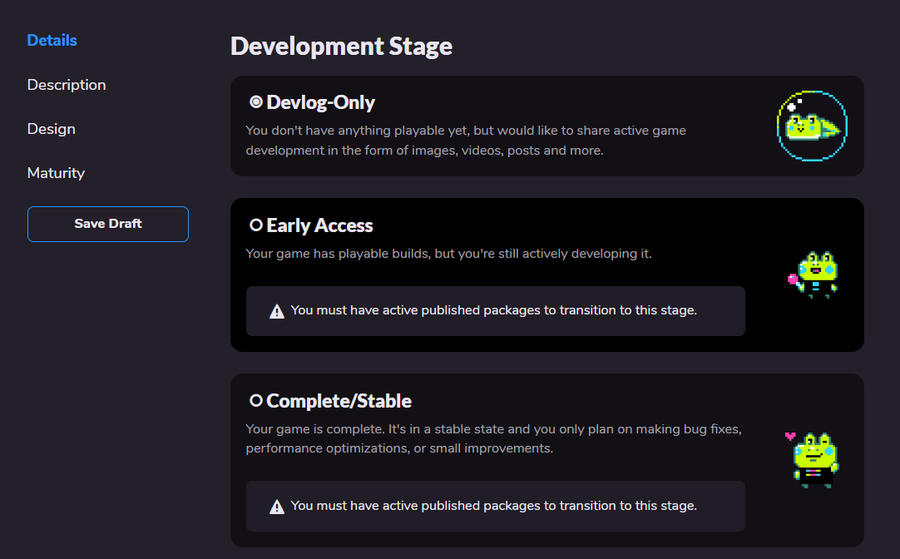
Task: Click the Devlog-Only stage title
Action: coord(321,102)
